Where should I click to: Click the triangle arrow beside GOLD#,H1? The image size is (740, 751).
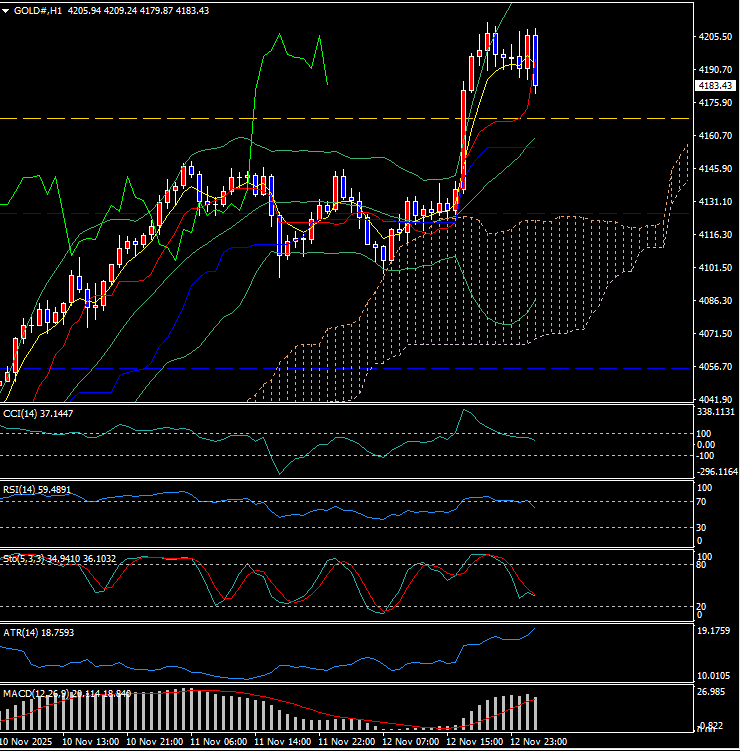click(6, 10)
